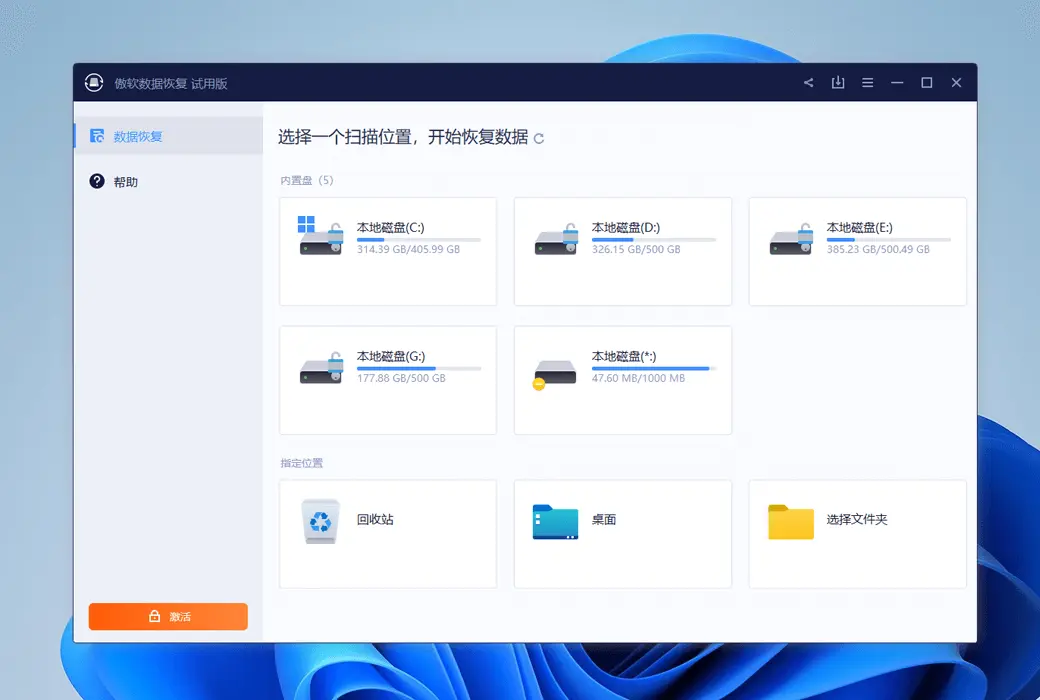The image size is (1040, 700).
Task: Click the share icon in title bar
Action: pos(809,83)
